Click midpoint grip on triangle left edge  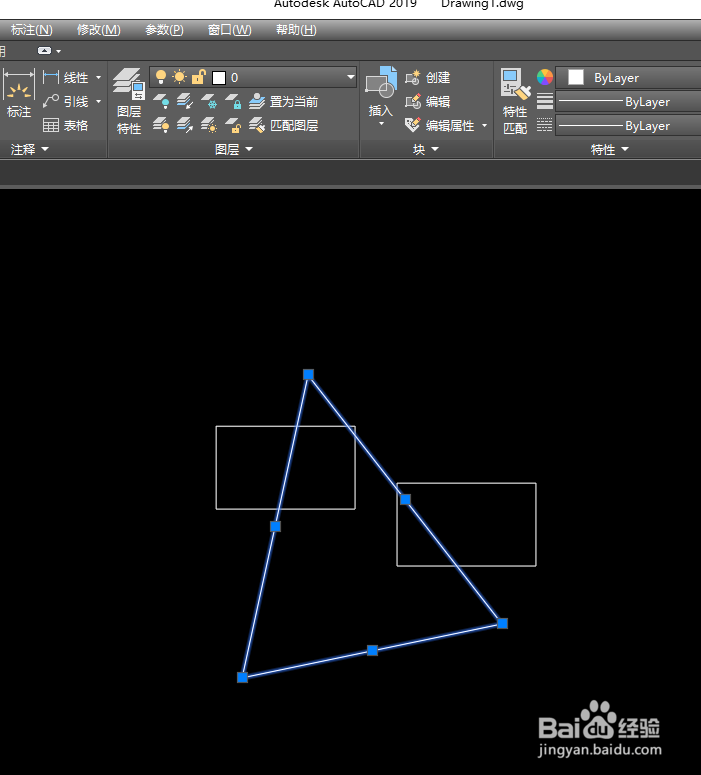pyautogui.click(x=275, y=526)
